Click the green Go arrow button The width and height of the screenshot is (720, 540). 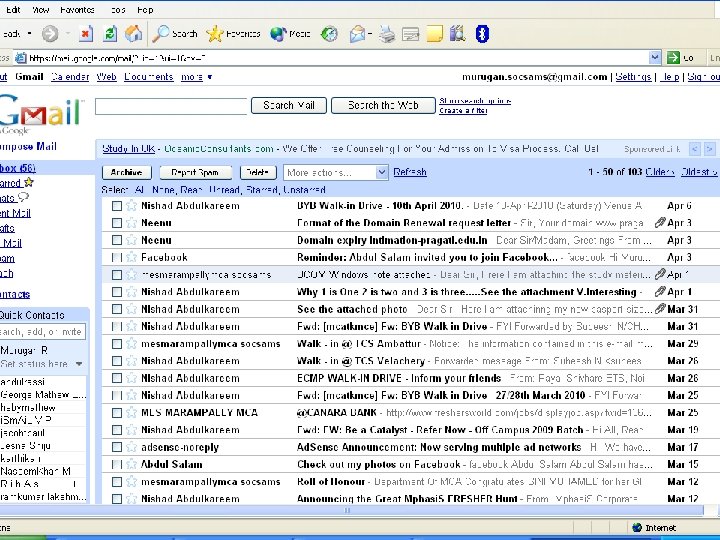click(x=673, y=58)
